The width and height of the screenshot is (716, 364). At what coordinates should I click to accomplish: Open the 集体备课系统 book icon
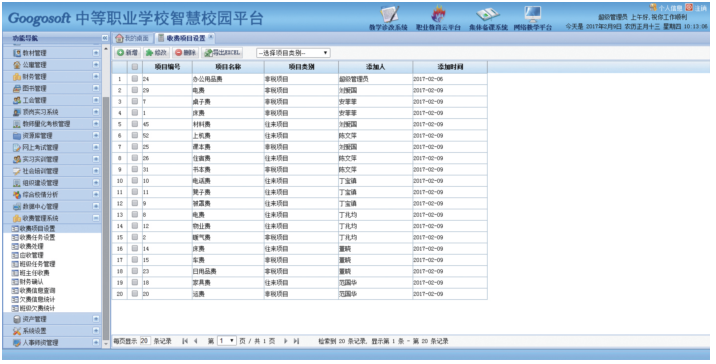click(x=488, y=15)
